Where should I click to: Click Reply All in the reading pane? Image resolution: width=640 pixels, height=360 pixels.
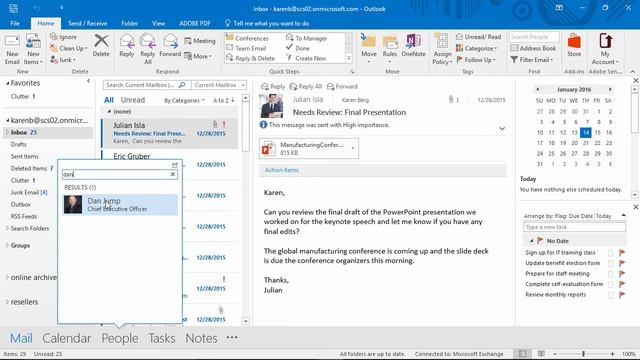pos(306,87)
